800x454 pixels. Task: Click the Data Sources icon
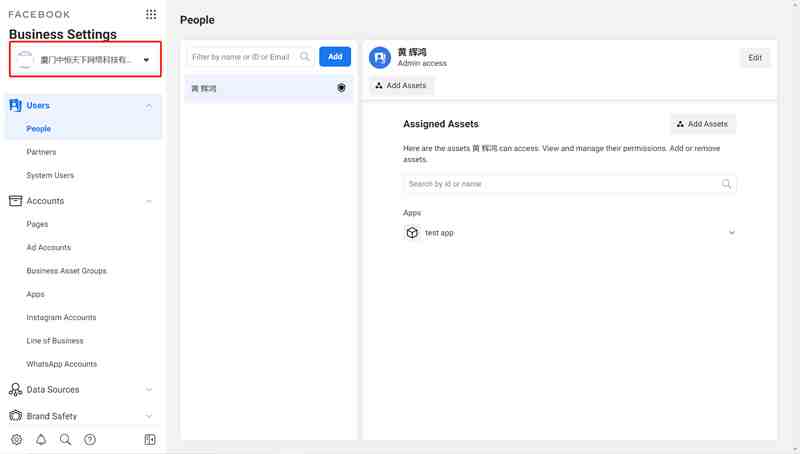coord(16,390)
